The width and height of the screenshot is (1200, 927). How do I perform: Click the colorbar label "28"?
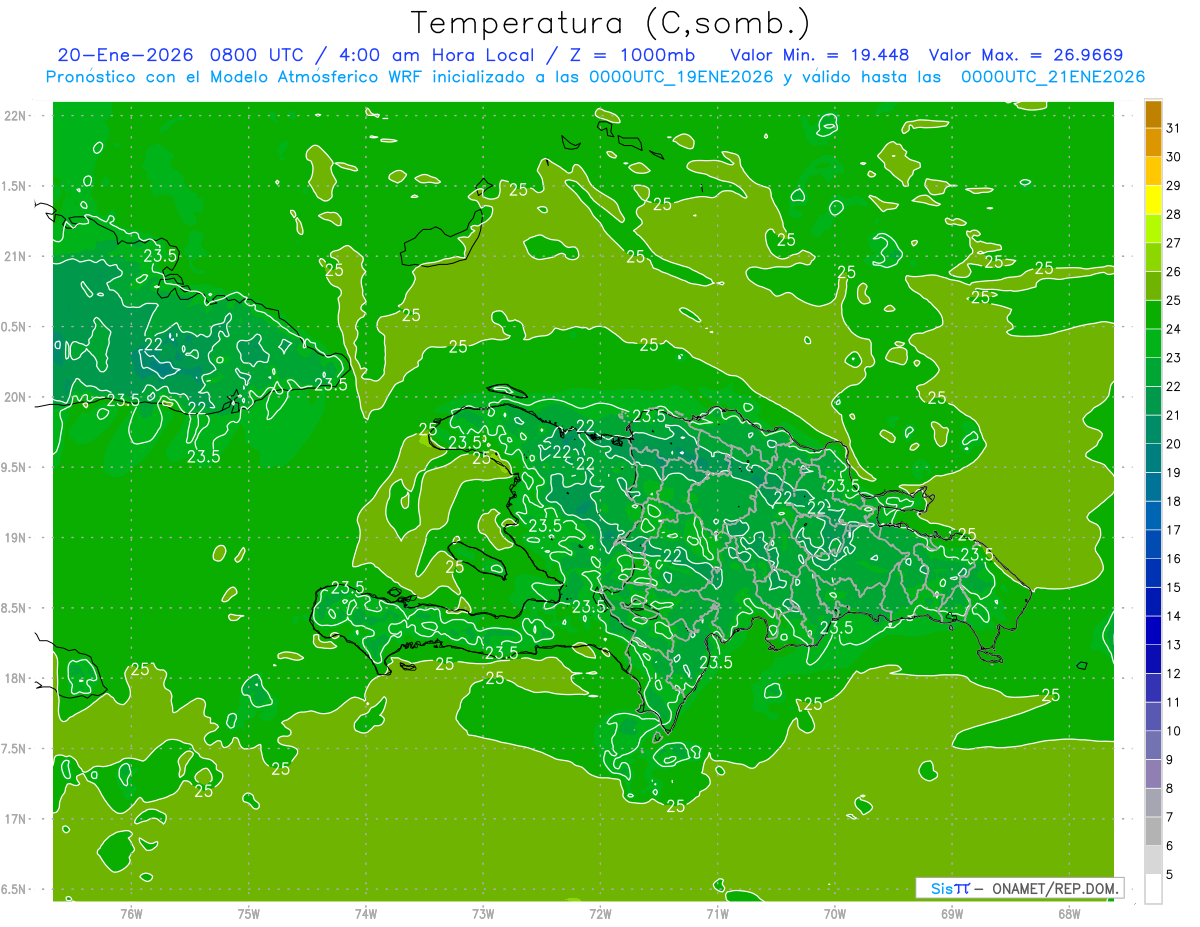click(x=1174, y=214)
